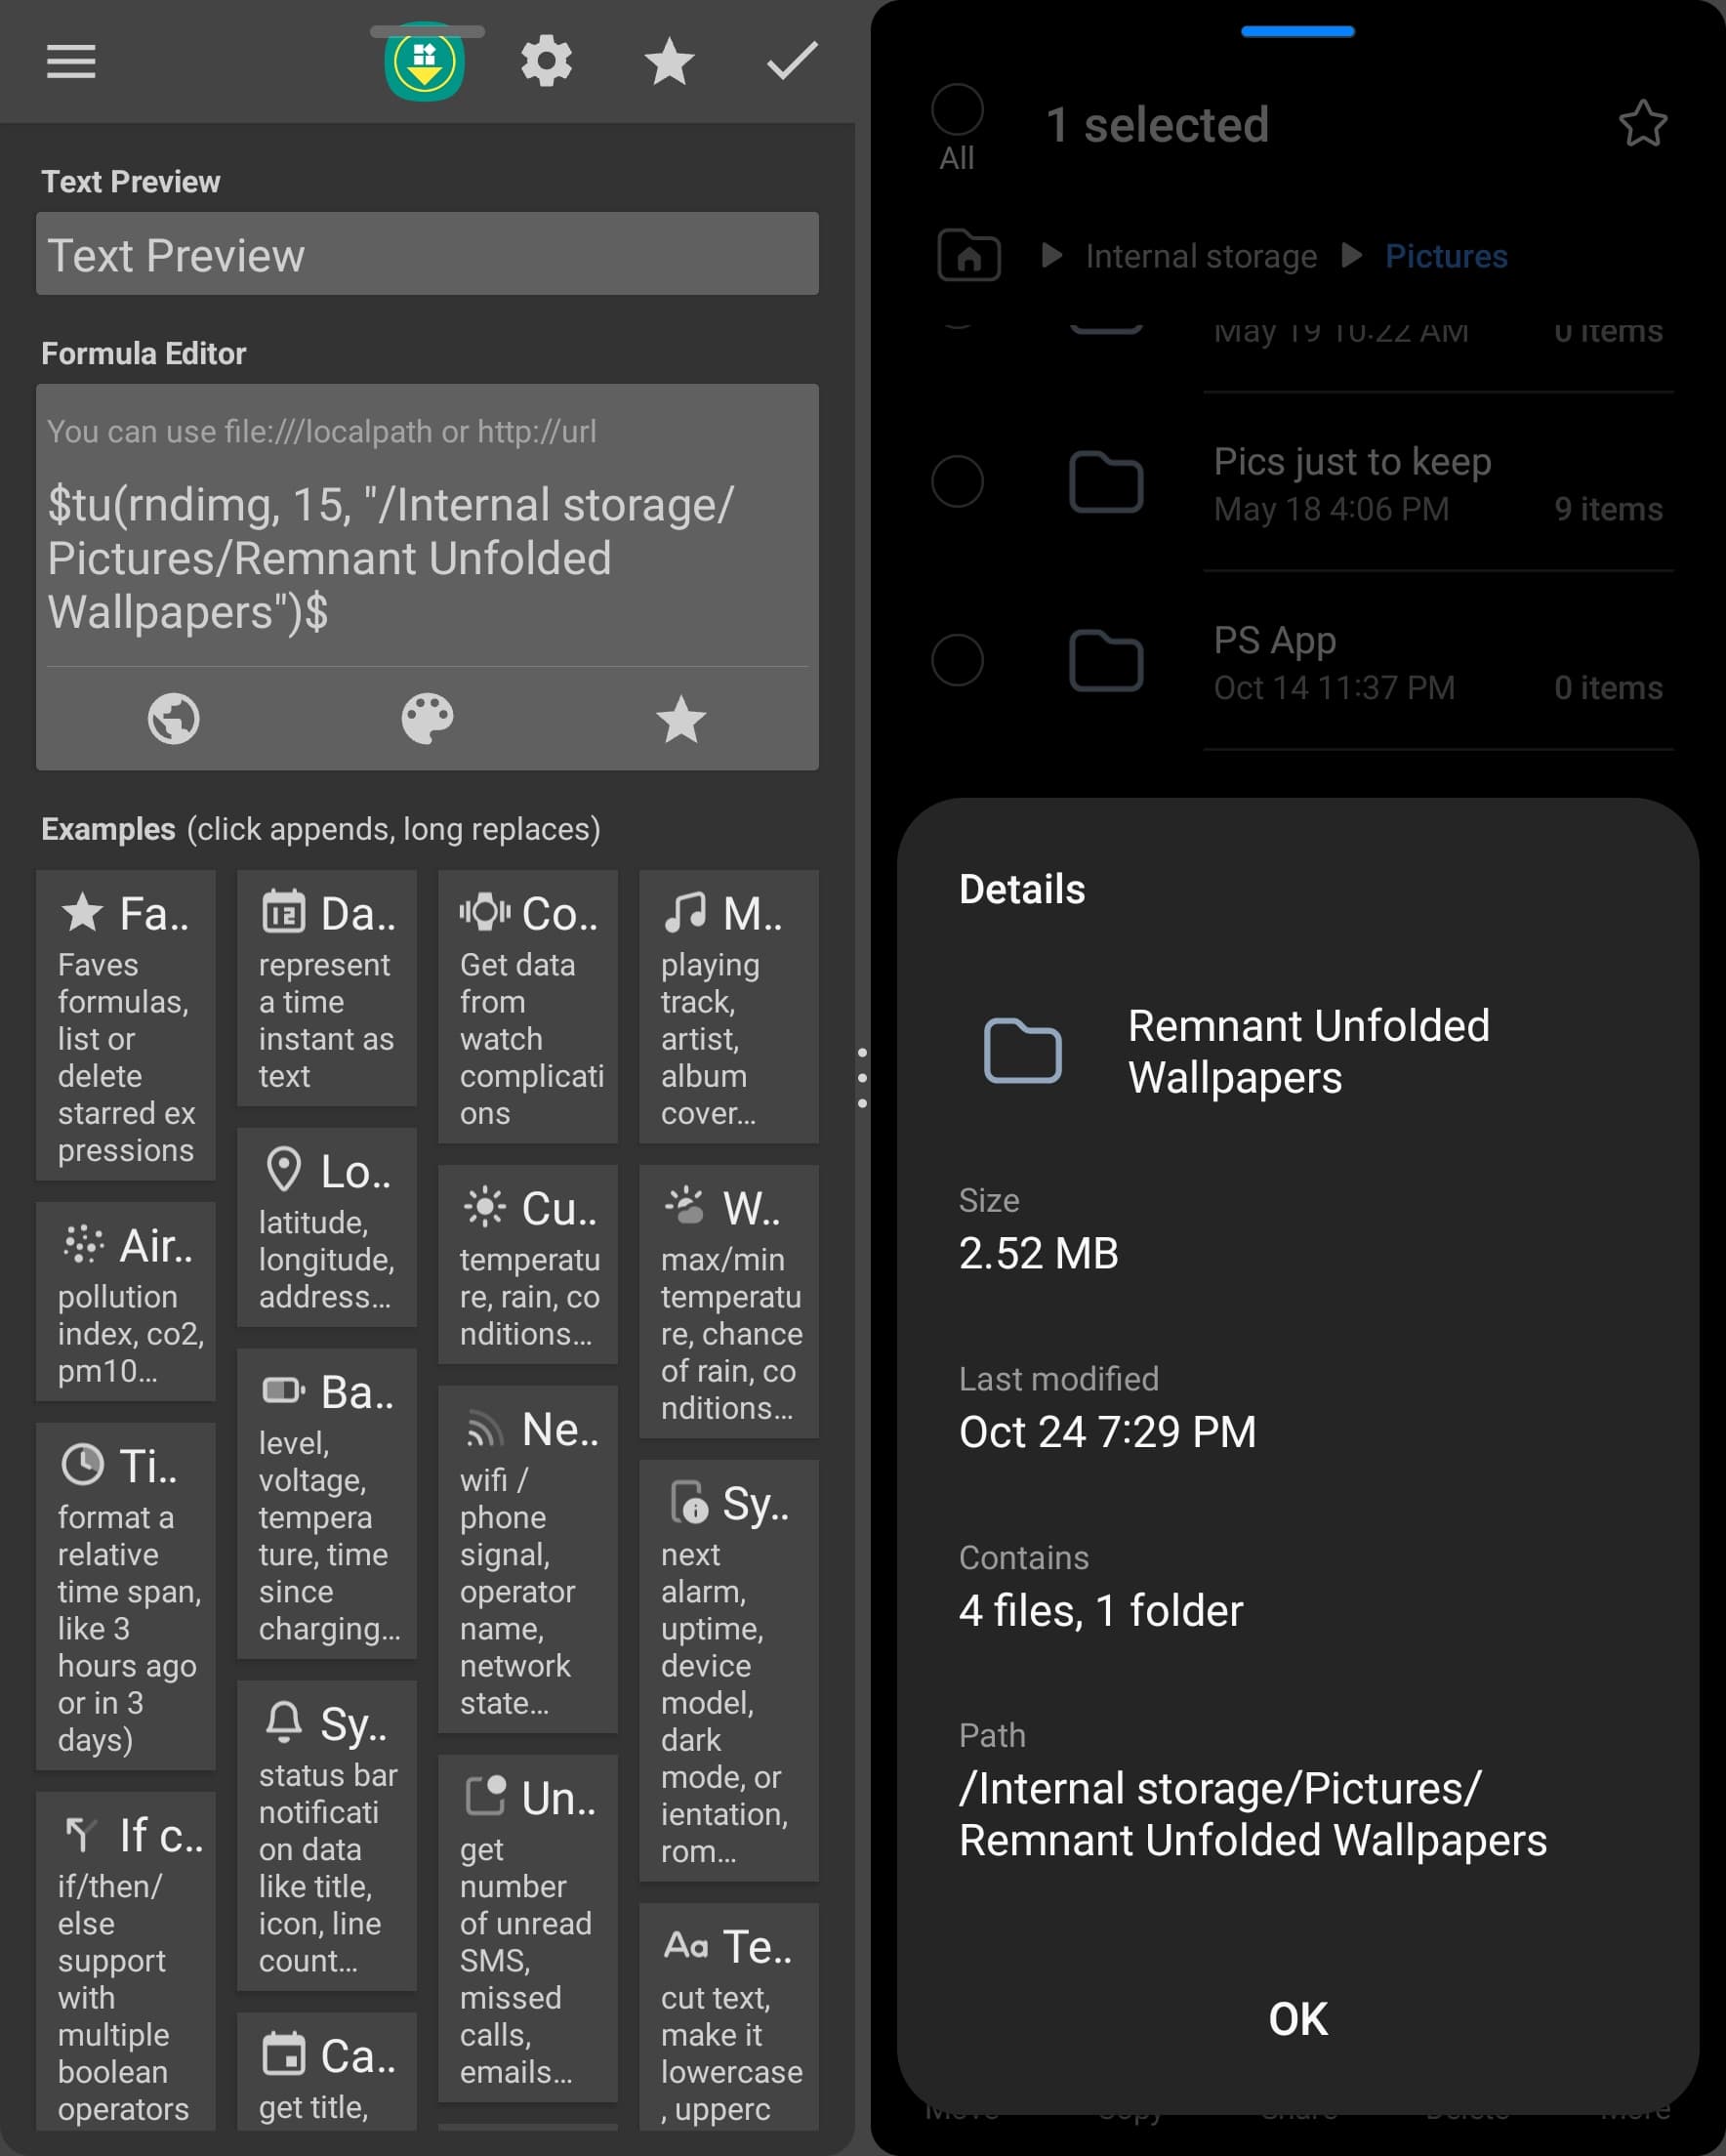Tap the '4 files, 1 folder' value
This screenshot has height=2156, width=1726.
(1100, 1610)
